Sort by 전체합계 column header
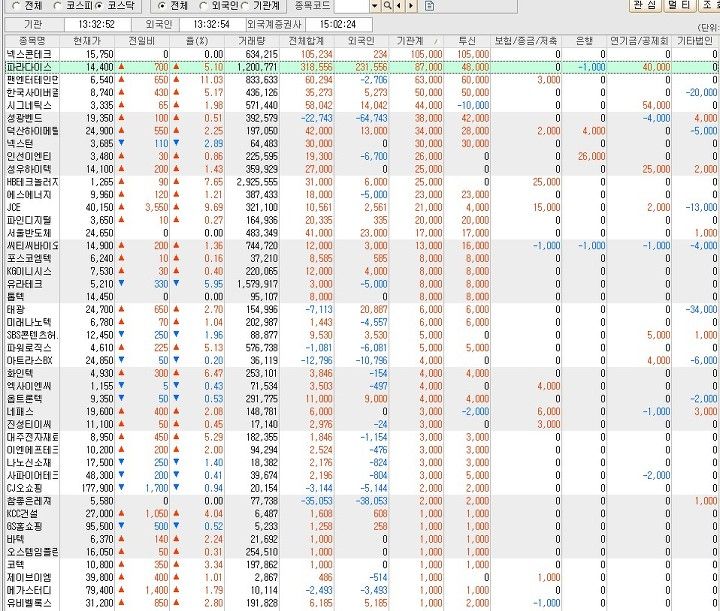Viewport: 720px width, 611px height. [306, 41]
